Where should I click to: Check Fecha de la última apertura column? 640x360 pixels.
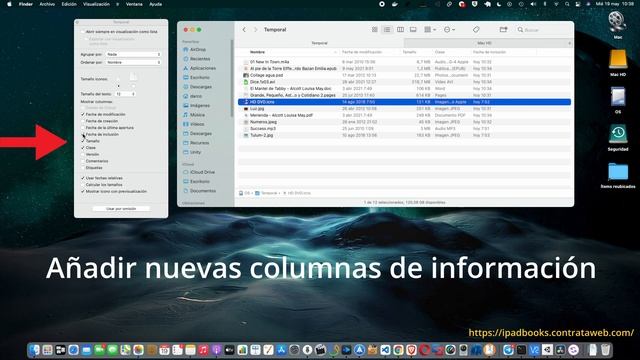point(83,128)
